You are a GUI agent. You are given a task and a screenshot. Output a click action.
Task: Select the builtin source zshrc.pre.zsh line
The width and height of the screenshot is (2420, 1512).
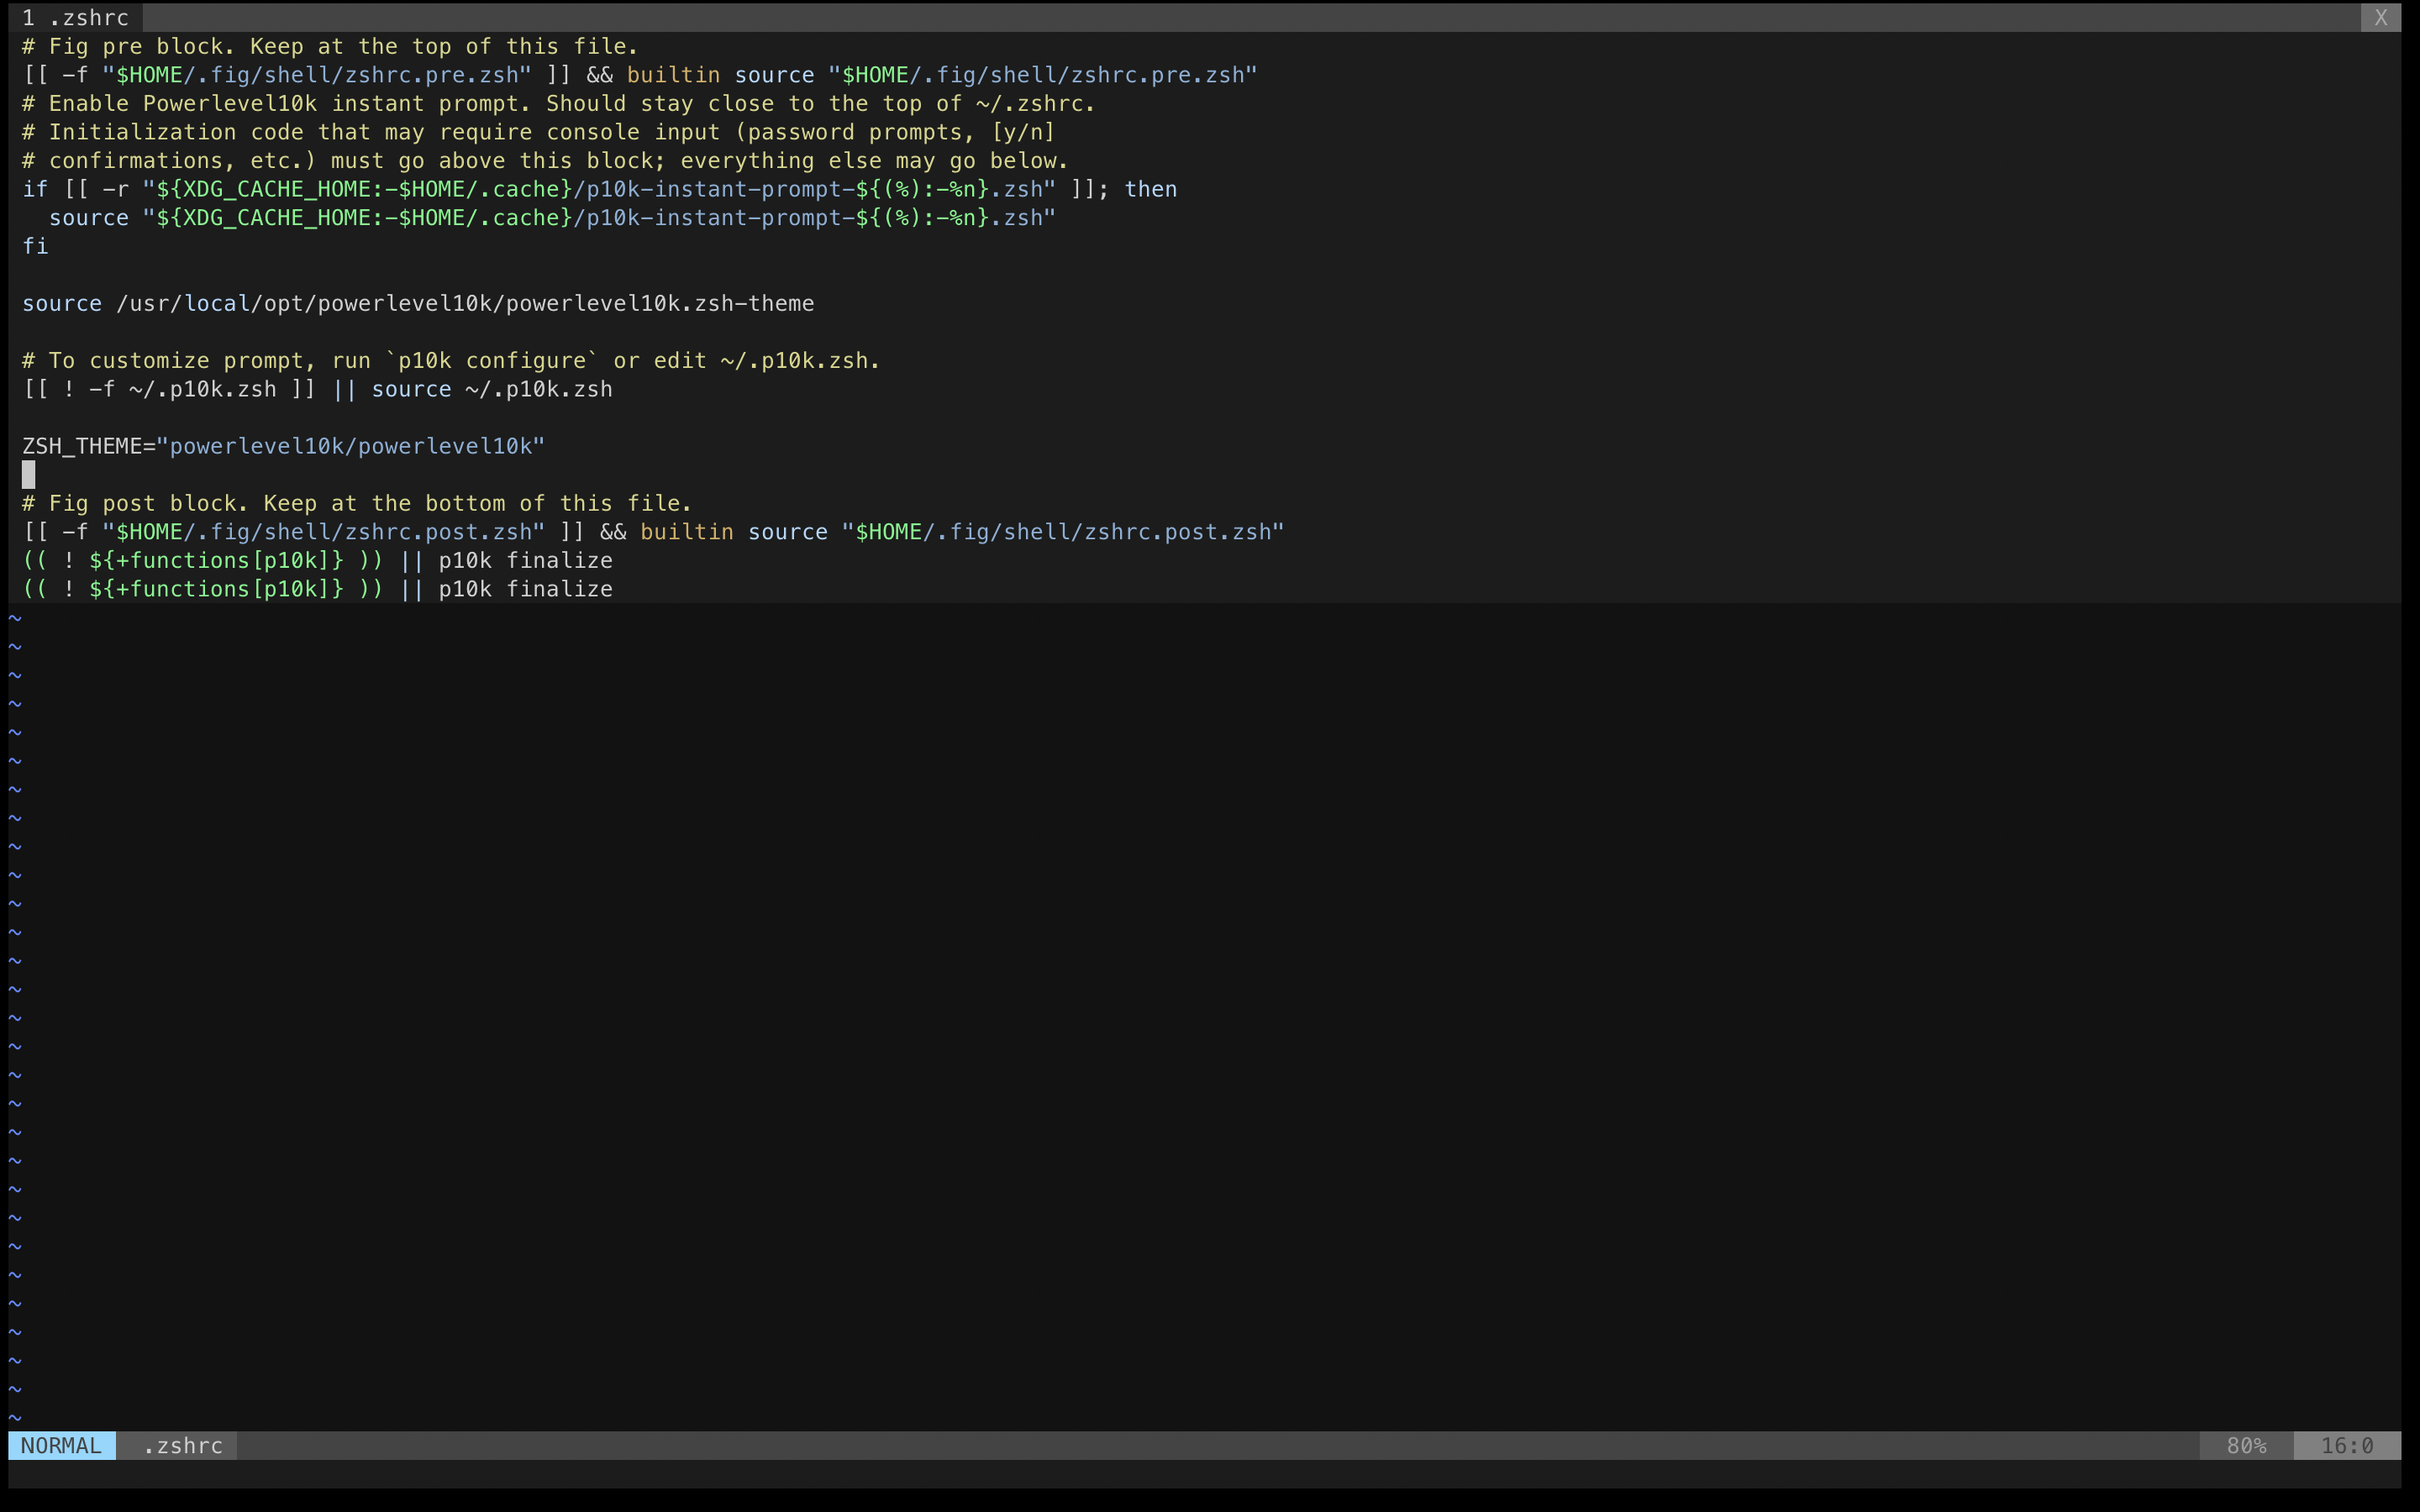point(640,74)
